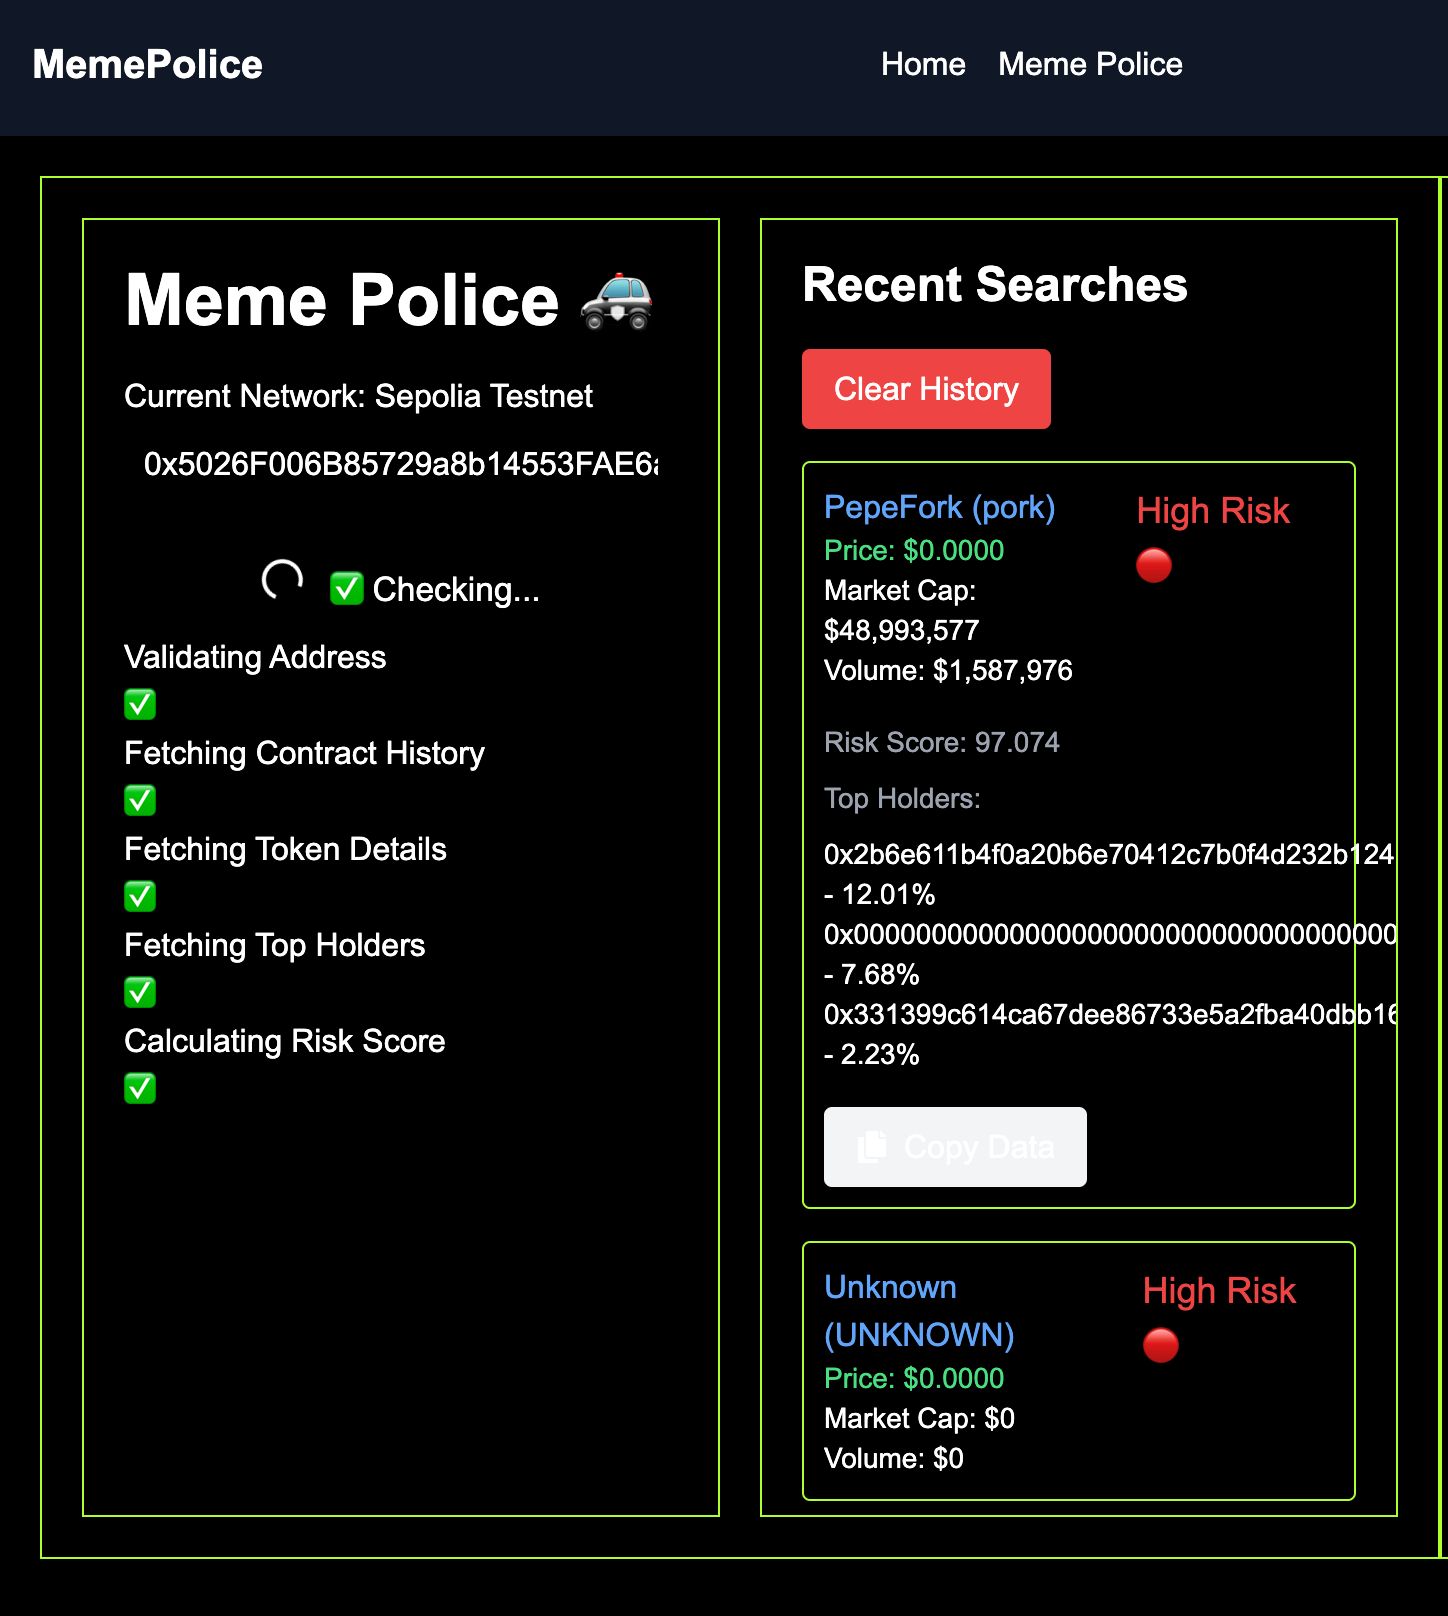Image resolution: width=1448 pixels, height=1616 pixels.
Task: Select 'Calculating Risk Score' step label
Action: coord(284,1041)
